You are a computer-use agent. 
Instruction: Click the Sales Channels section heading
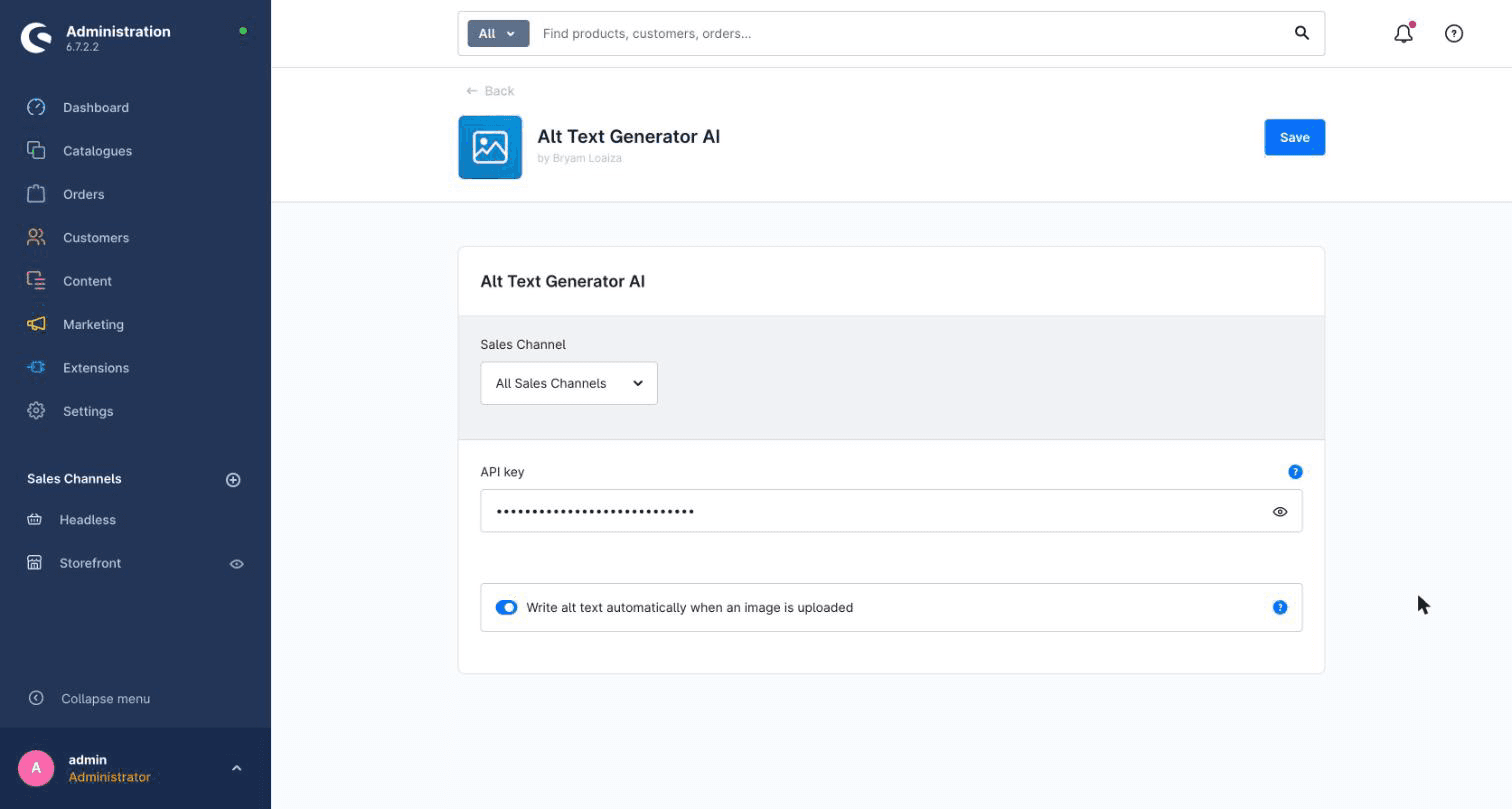point(74,479)
